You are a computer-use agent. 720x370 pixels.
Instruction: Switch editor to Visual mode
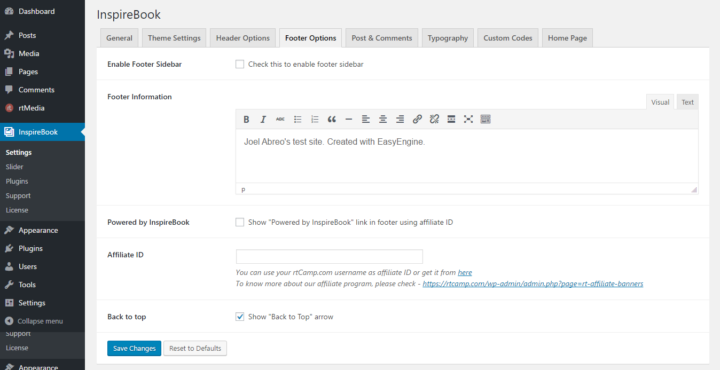(x=660, y=102)
